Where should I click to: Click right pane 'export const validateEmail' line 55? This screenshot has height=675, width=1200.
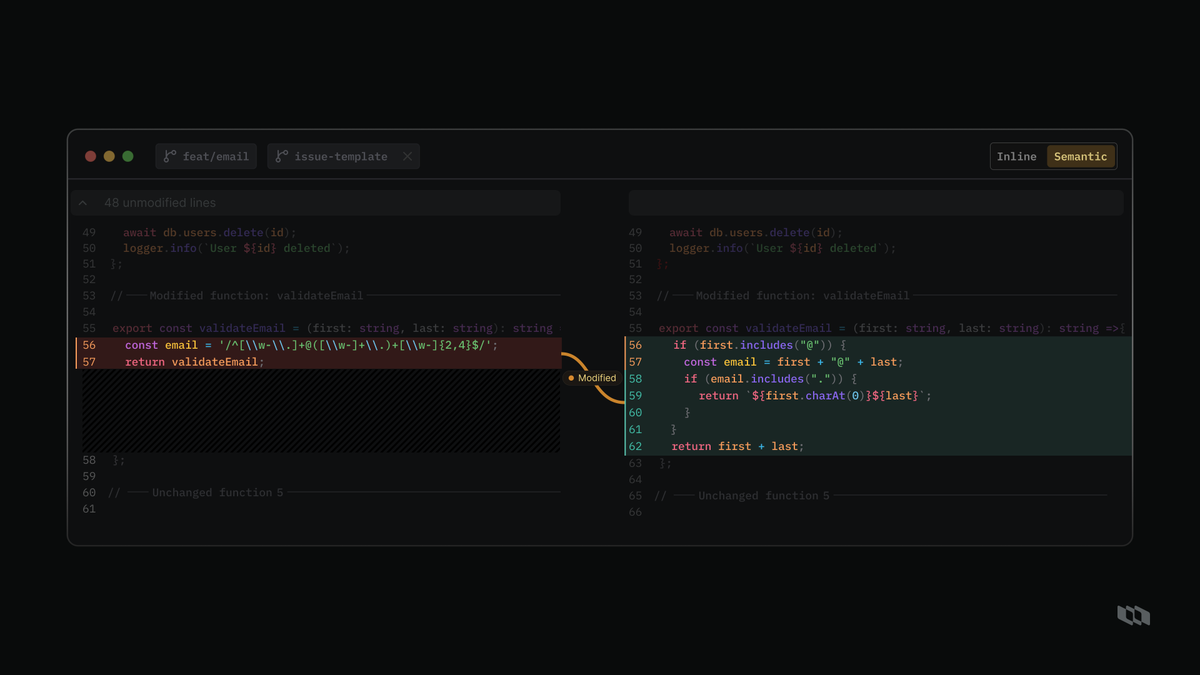[x=891, y=328]
